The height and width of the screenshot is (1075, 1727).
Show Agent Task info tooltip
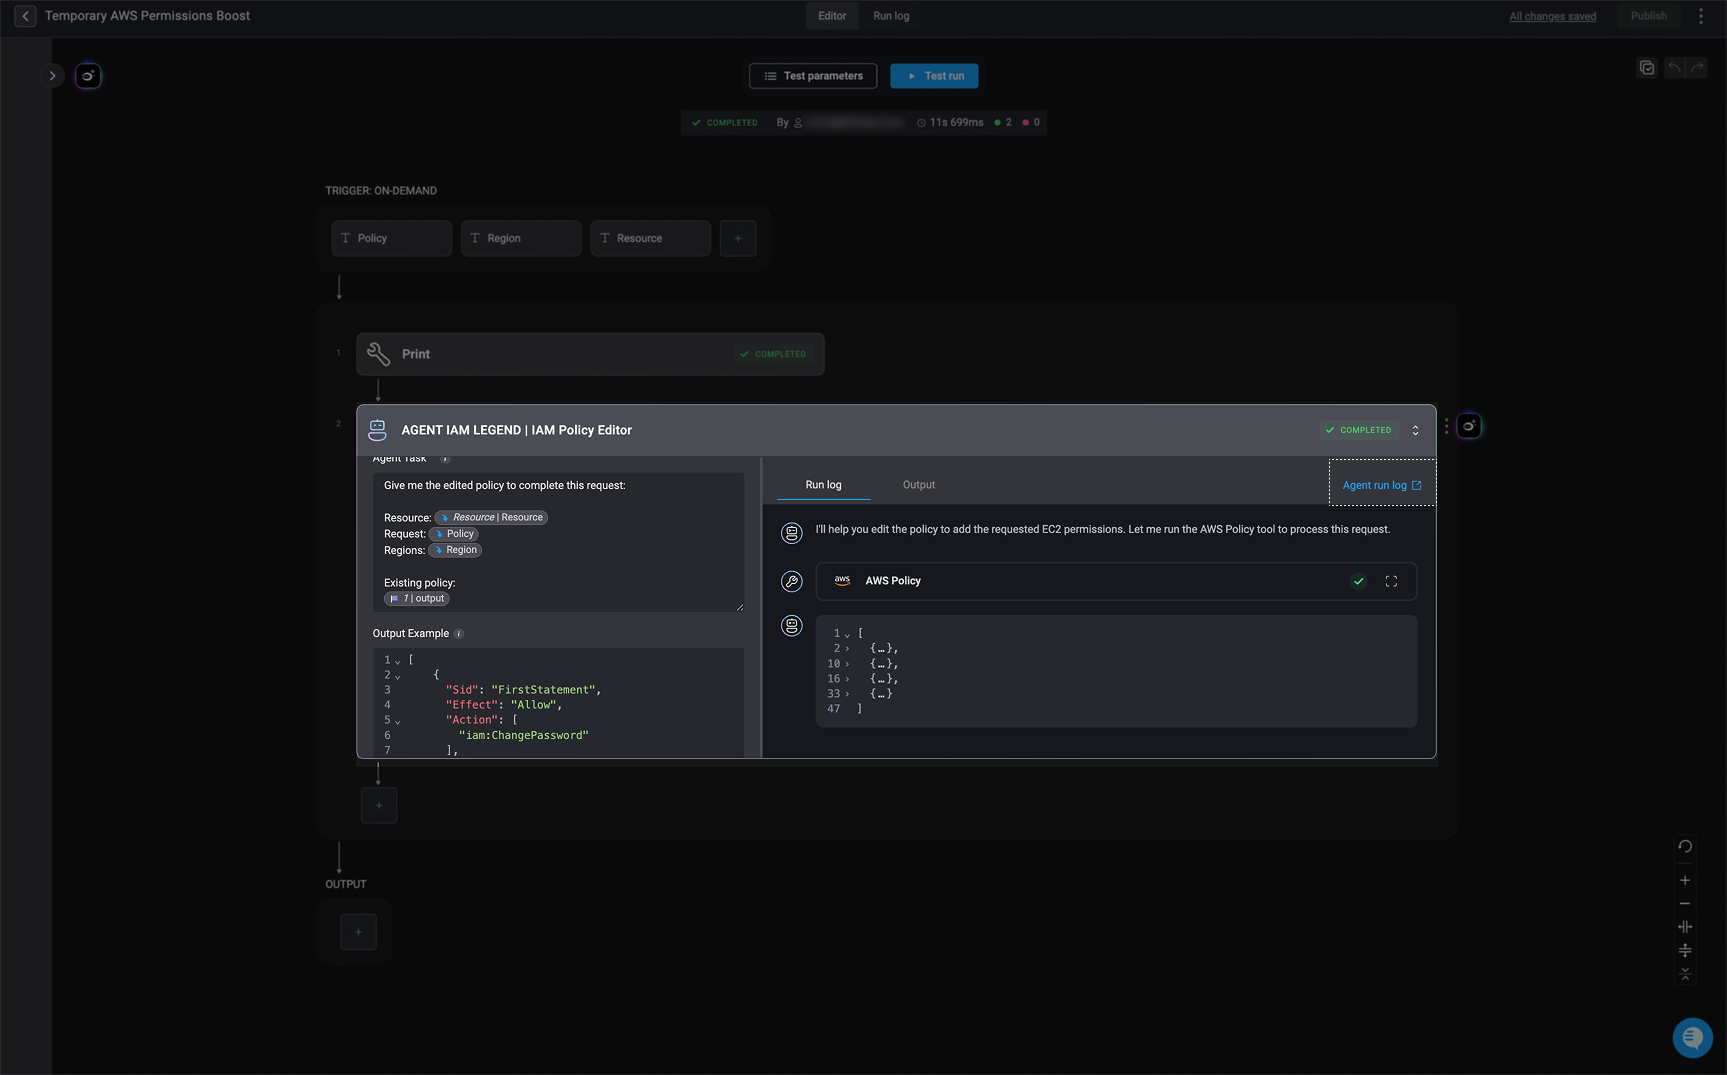pos(445,459)
